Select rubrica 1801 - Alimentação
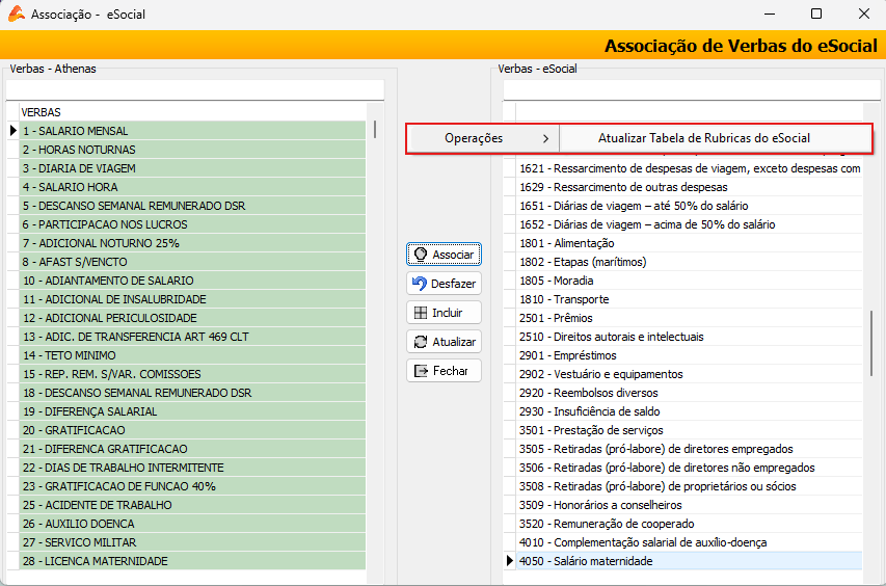This screenshot has height=586, width=886. (689, 244)
